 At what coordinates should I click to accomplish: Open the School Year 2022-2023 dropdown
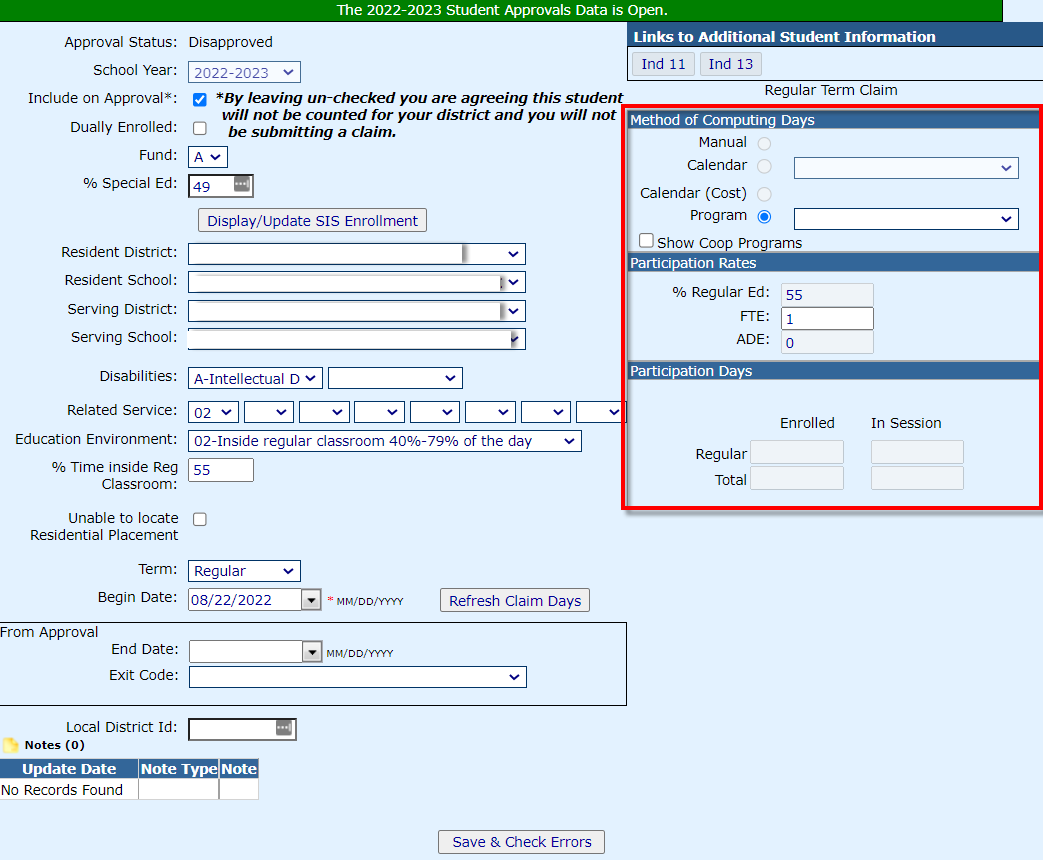244,72
